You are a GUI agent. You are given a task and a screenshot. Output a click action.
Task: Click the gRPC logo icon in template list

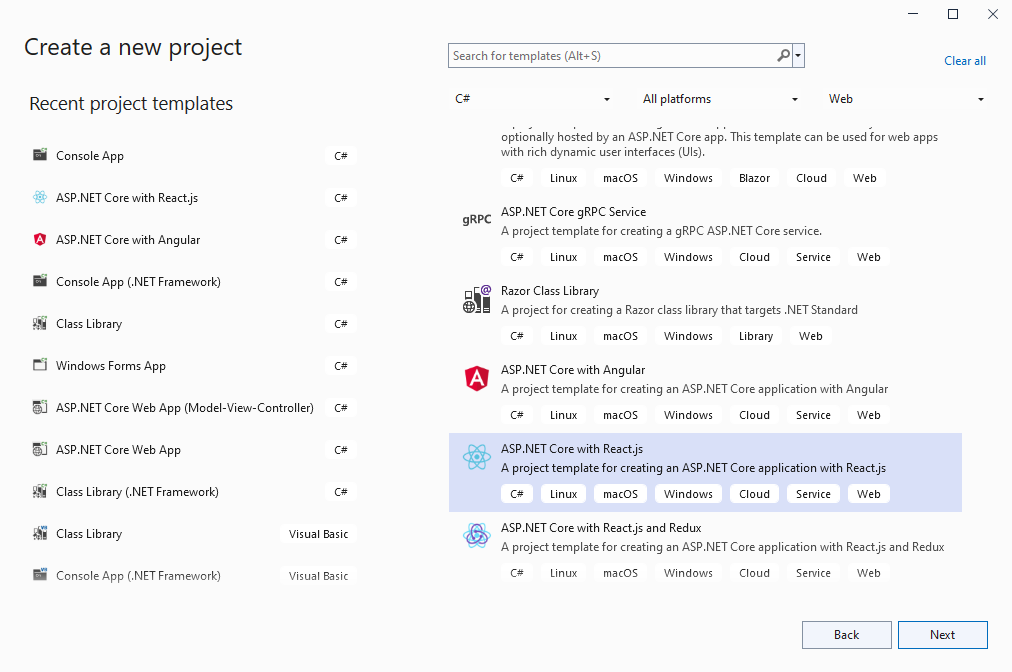tap(476, 219)
